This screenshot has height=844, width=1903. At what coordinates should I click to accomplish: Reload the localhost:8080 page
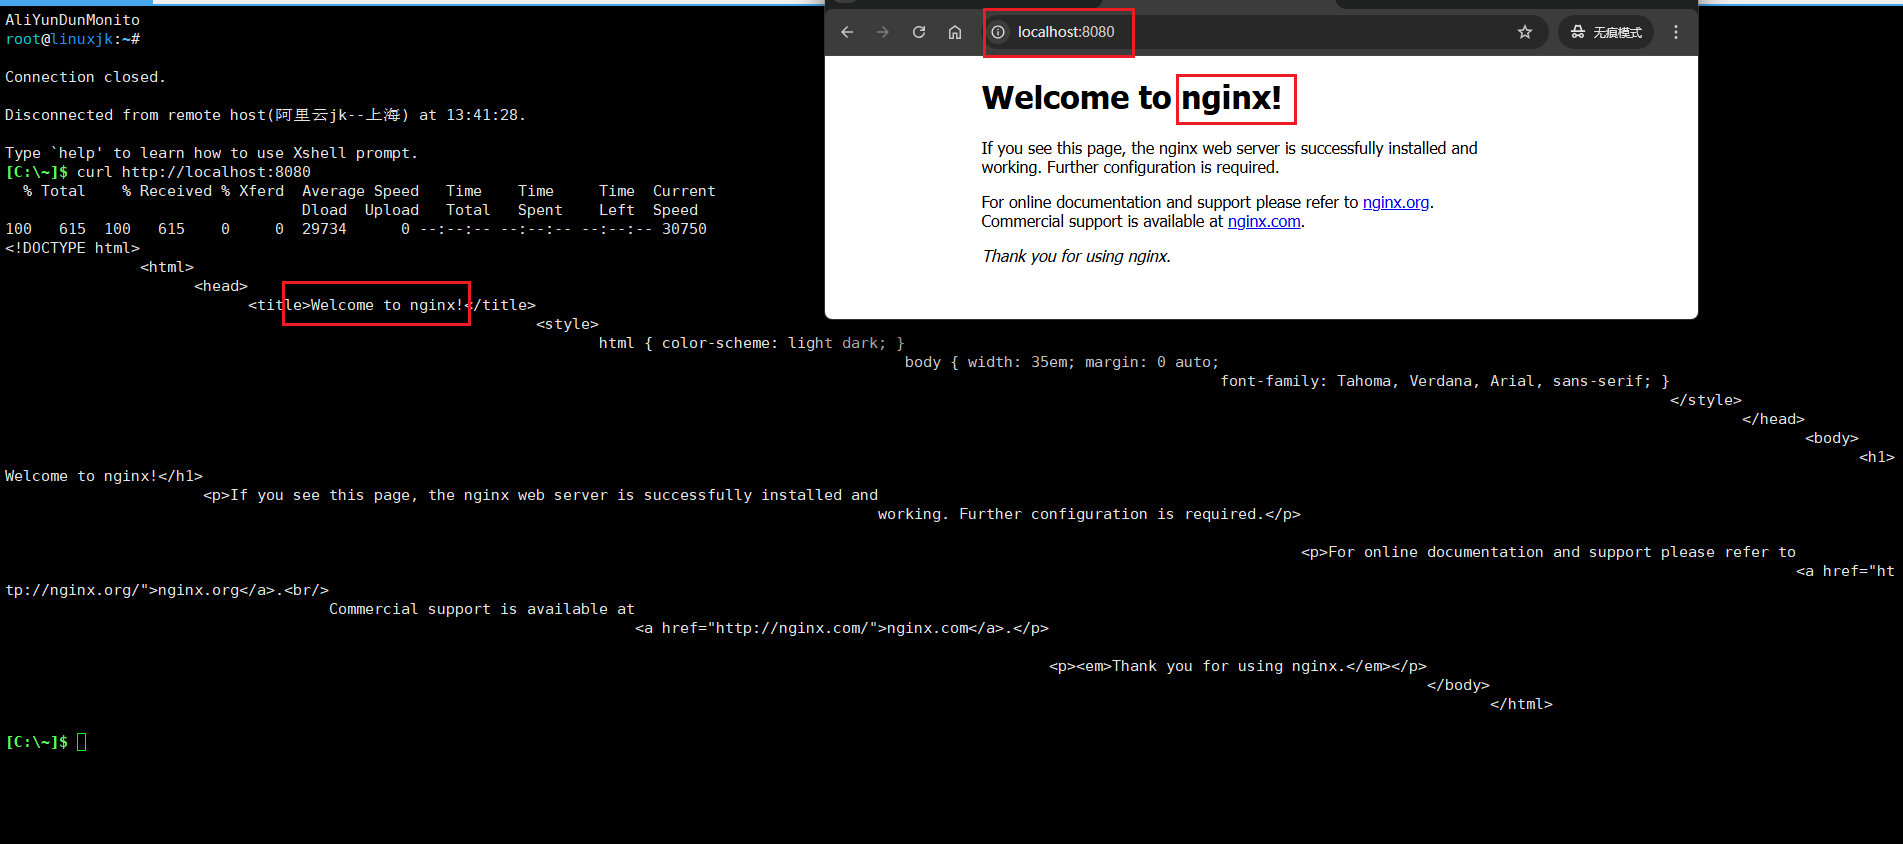[x=919, y=32]
